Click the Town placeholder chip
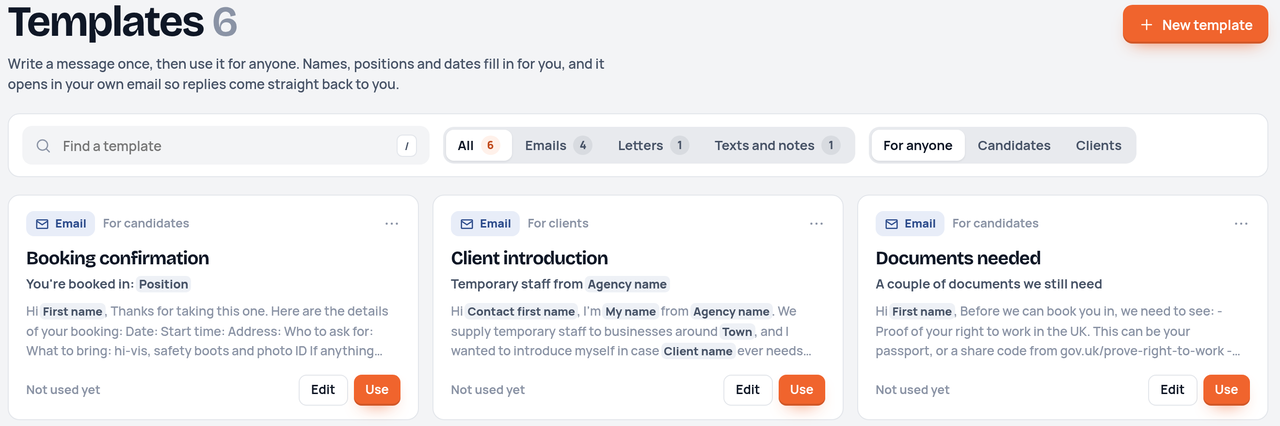This screenshot has width=1280, height=426. 737,331
